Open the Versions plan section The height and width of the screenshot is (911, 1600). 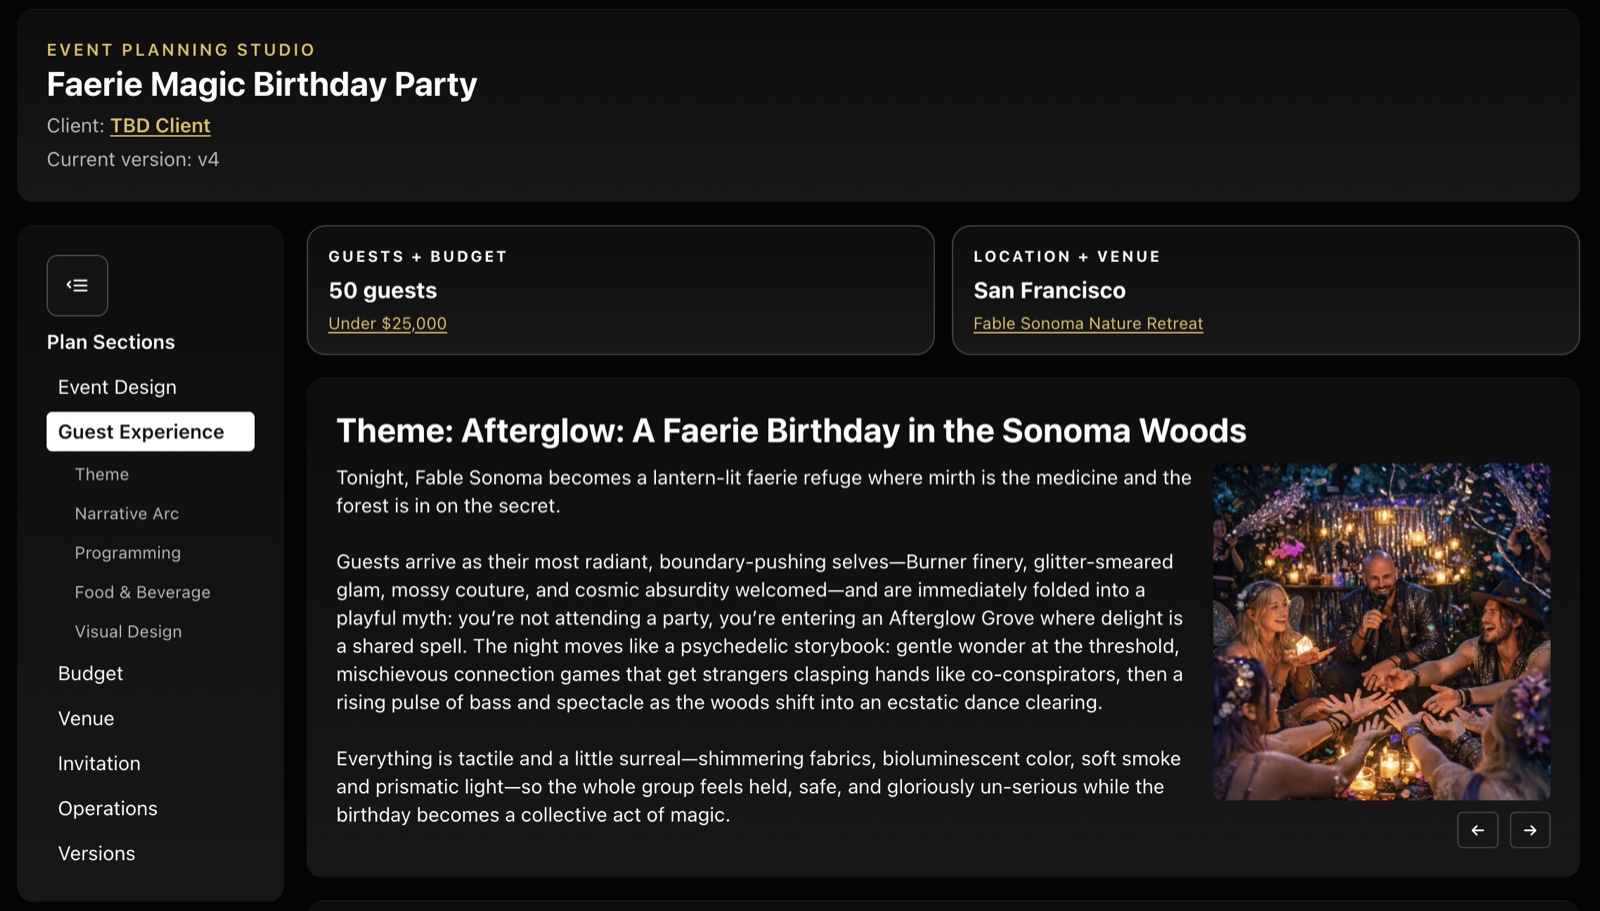click(x=96, y=854)
